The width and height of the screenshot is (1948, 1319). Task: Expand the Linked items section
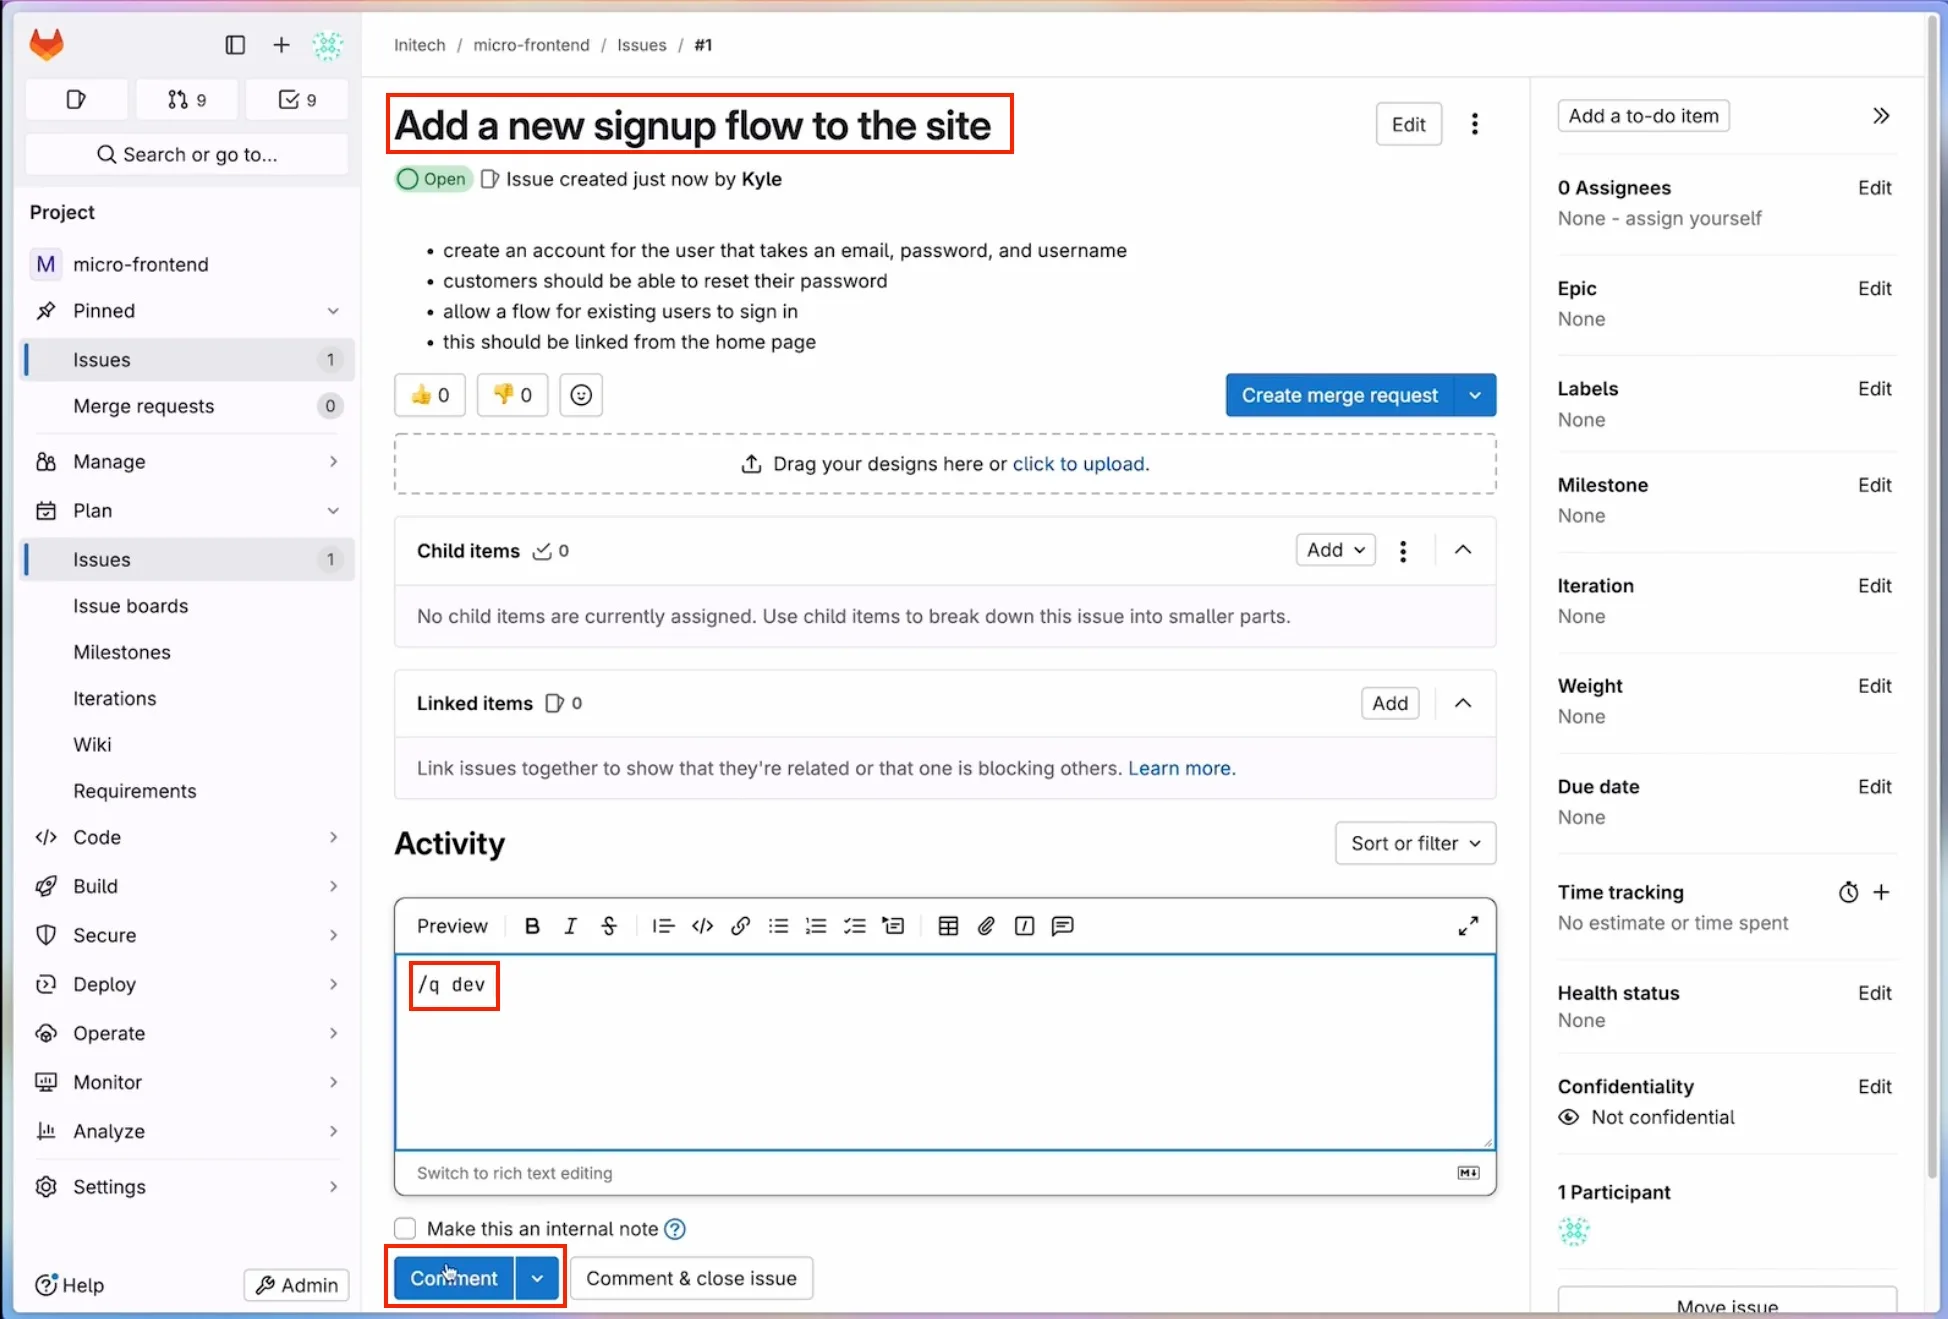pyautogui.click(x=1462, y=702)
